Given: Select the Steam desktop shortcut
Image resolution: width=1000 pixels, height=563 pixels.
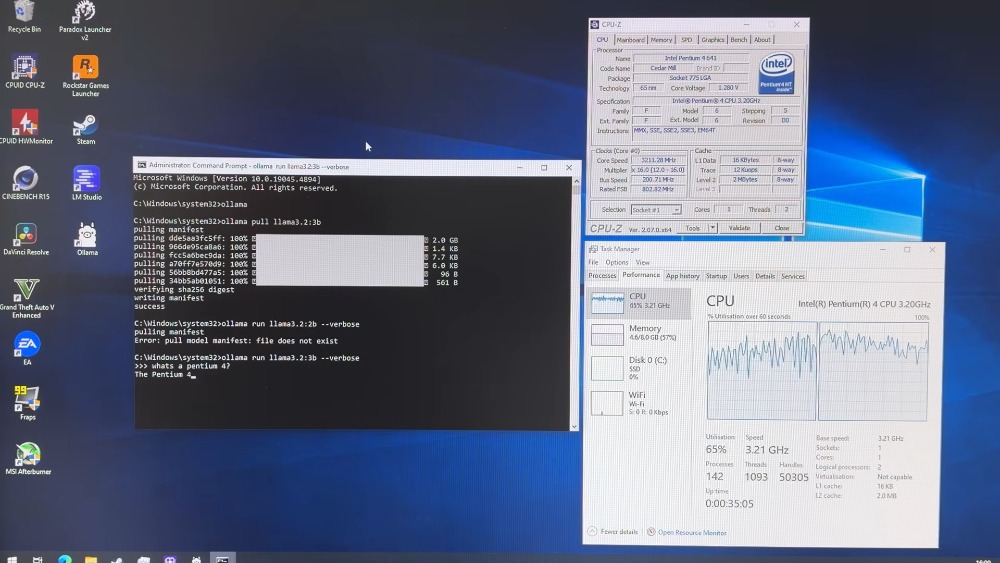Looking at the screenshot, I should [x=85, y=129].
